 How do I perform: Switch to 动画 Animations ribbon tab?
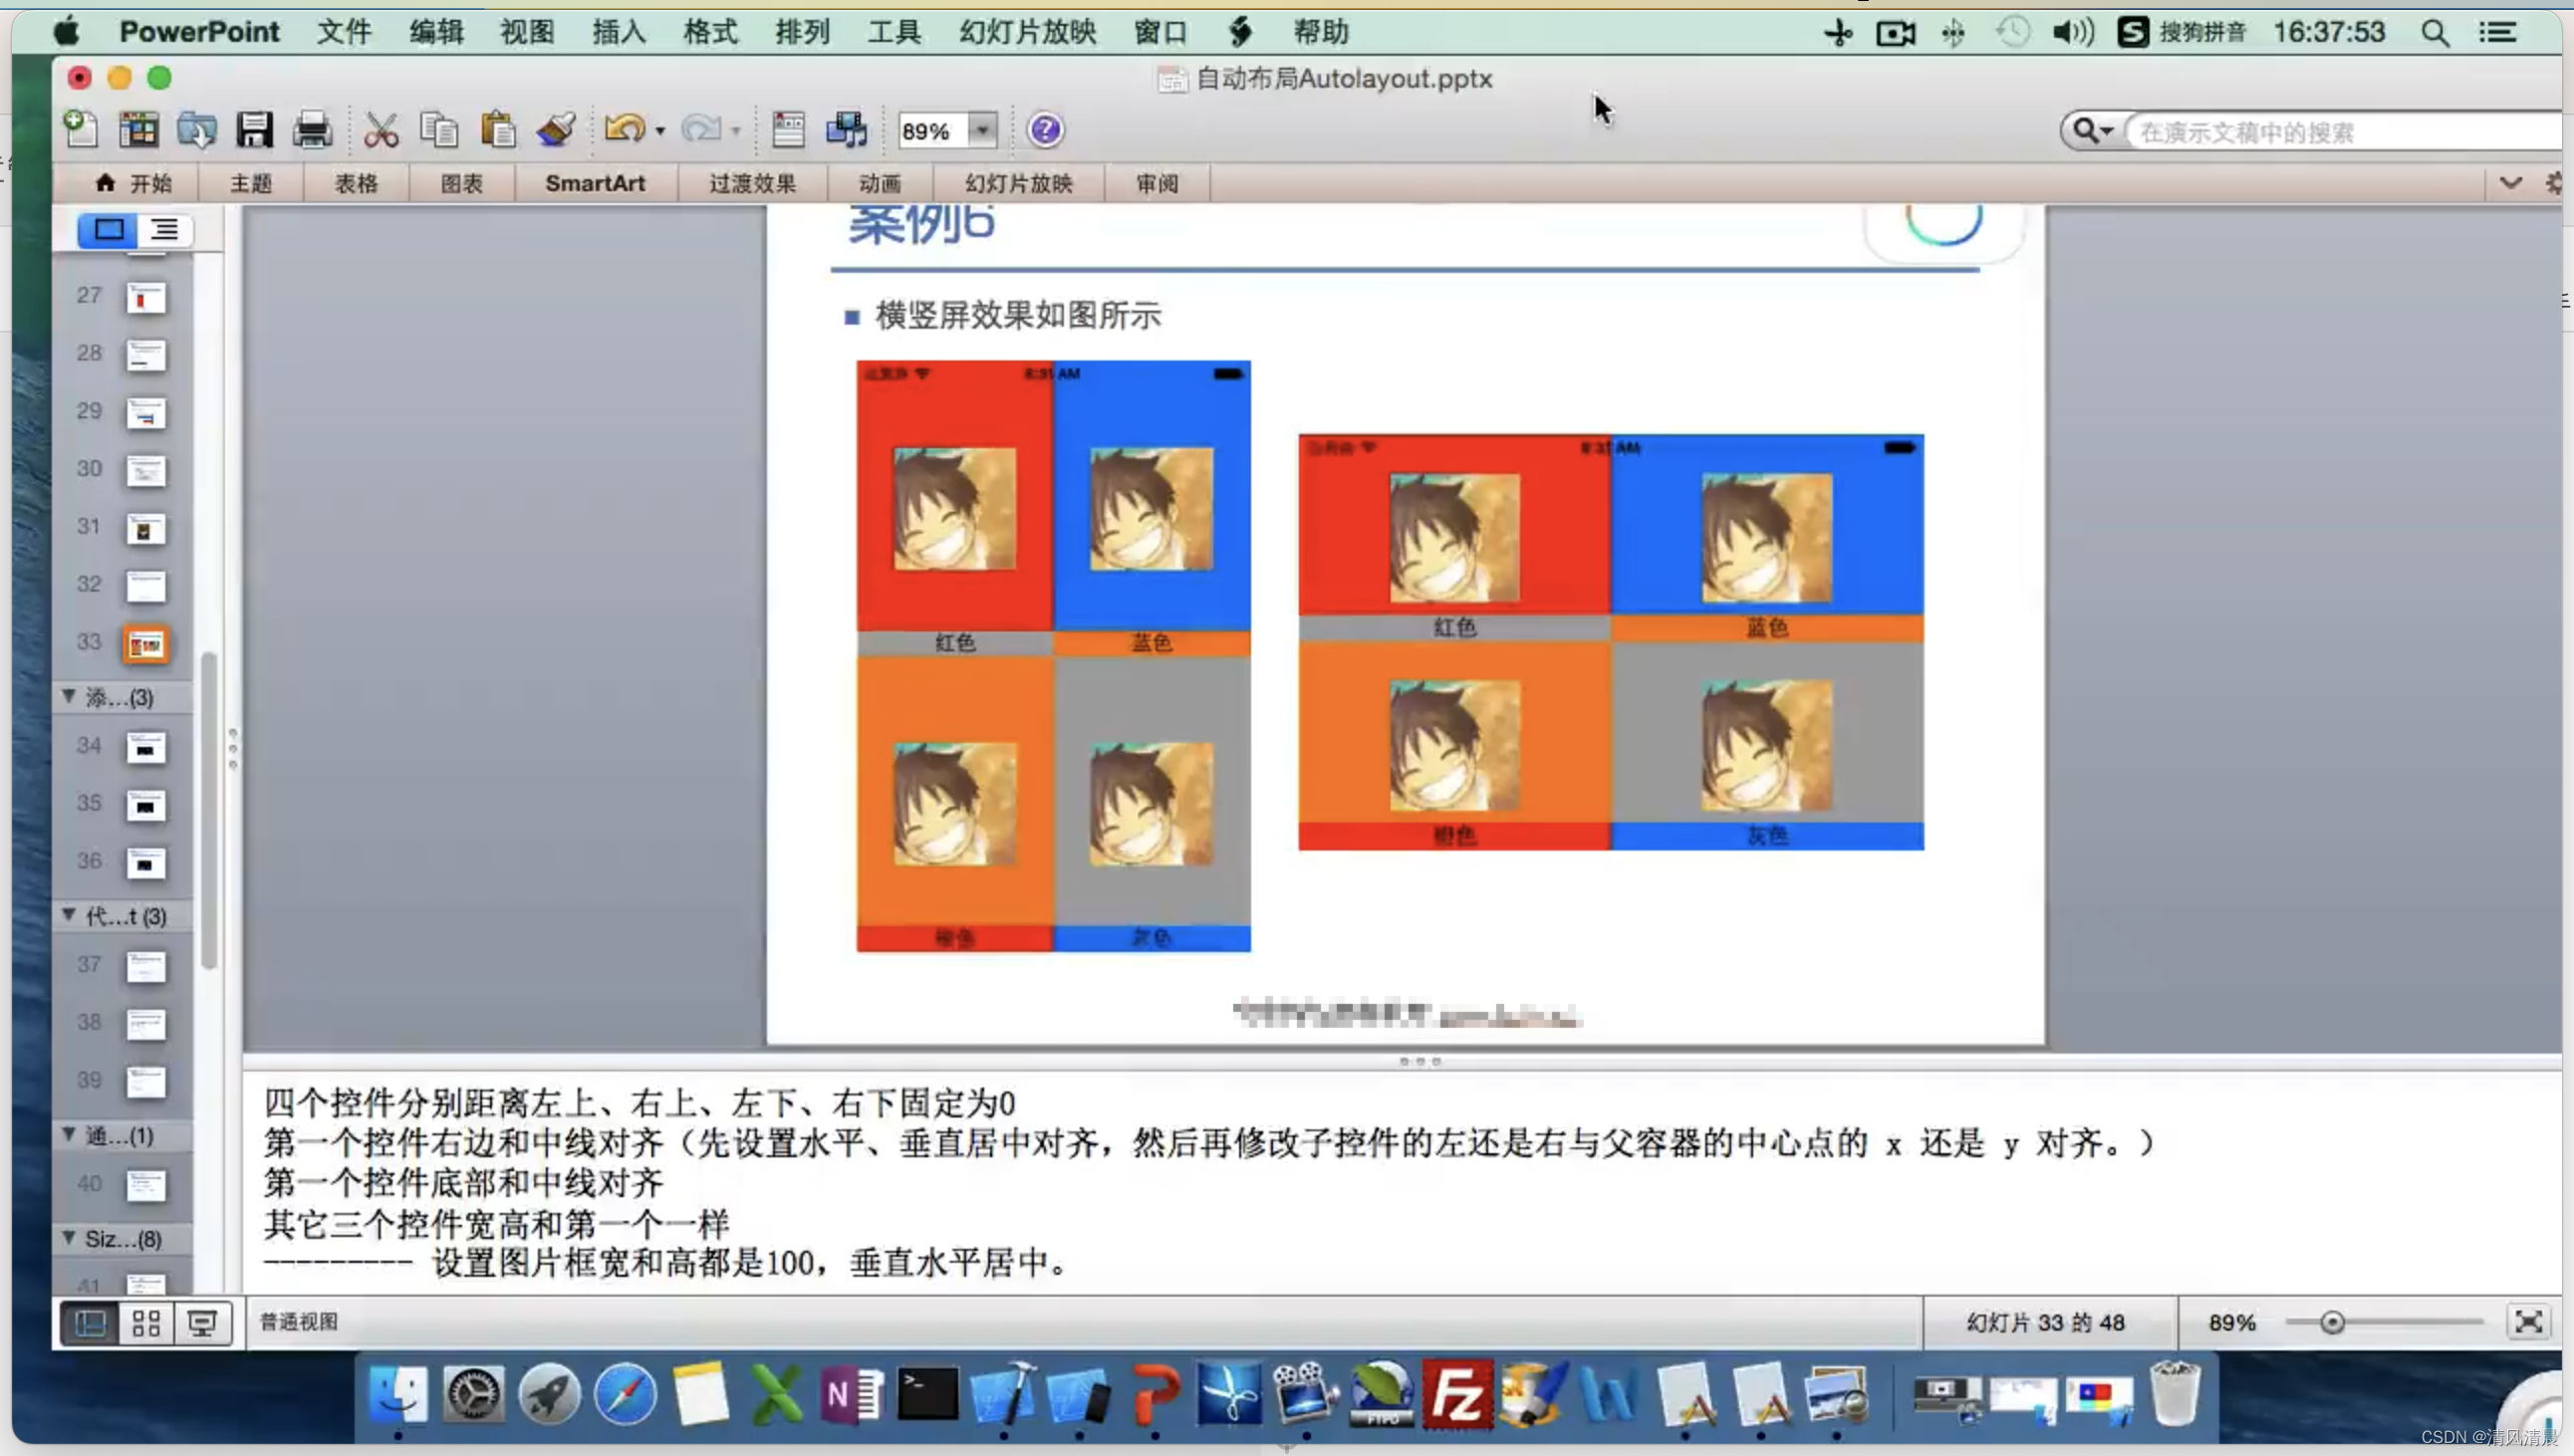point(880,184)
